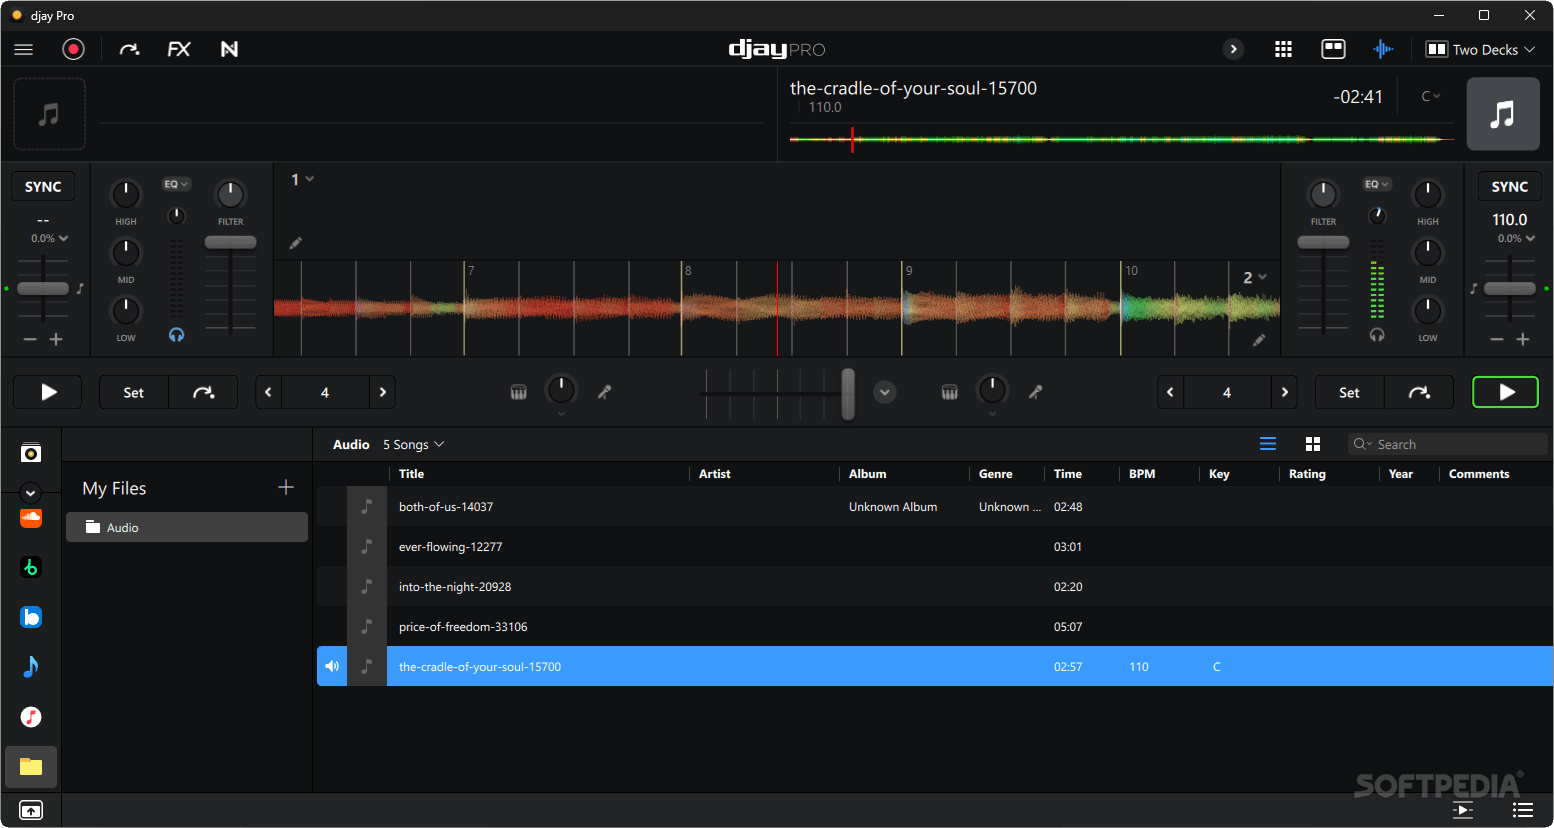Play the right deck
This screenshot has width=1554, height=828.
point(1506,392)
